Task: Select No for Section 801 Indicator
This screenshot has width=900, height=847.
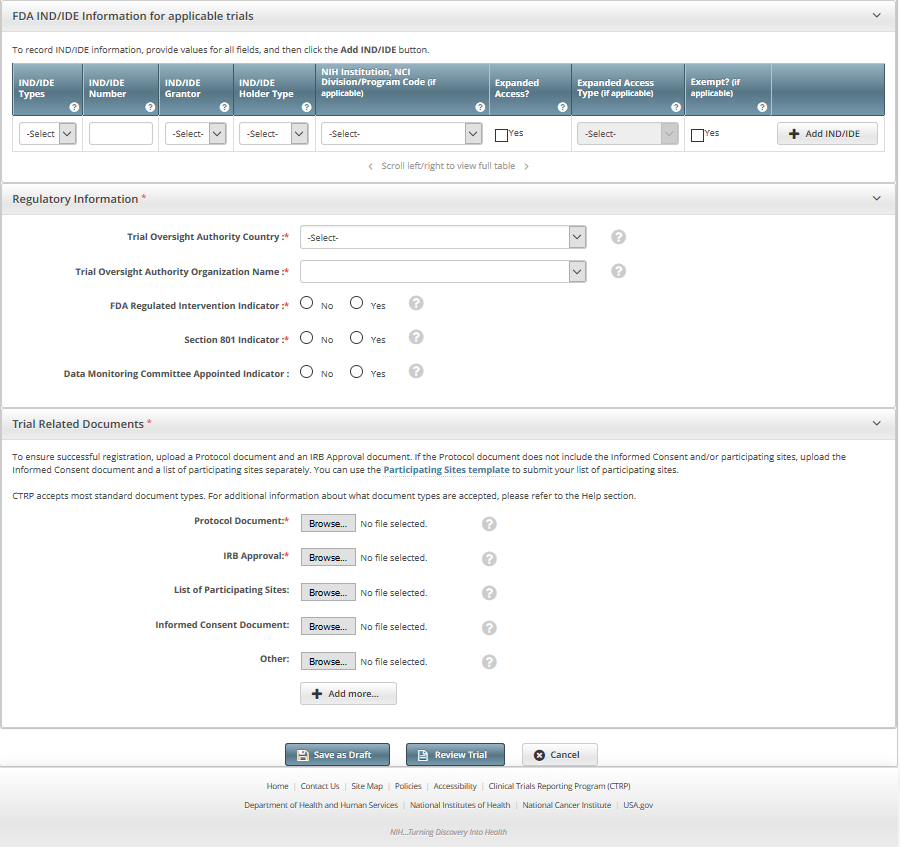Action: (307, 337)
